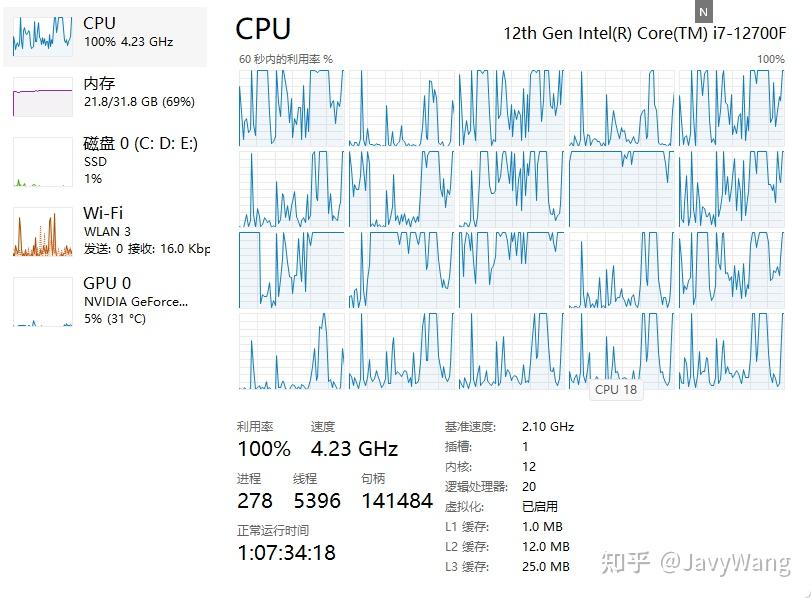
Task: Open the Wi-Fi network graph thumbnail
Action: (x=42, y=232)
